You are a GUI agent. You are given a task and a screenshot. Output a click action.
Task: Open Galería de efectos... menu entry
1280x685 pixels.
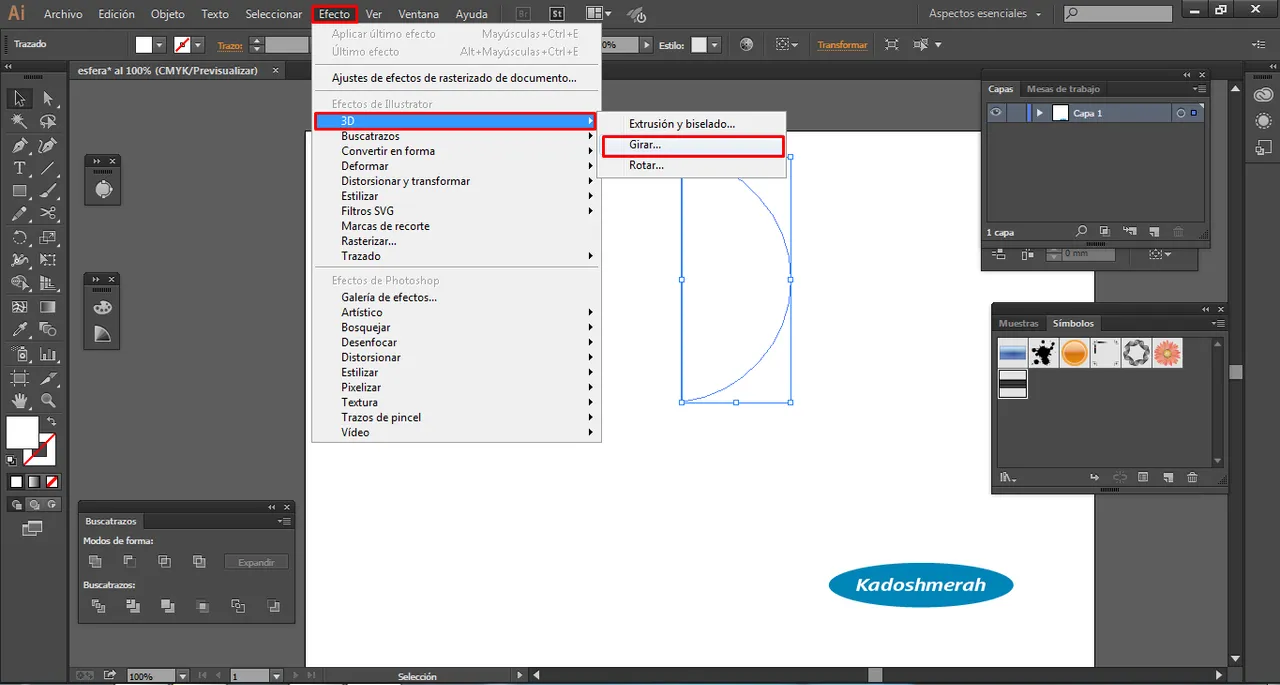(389, 297)
